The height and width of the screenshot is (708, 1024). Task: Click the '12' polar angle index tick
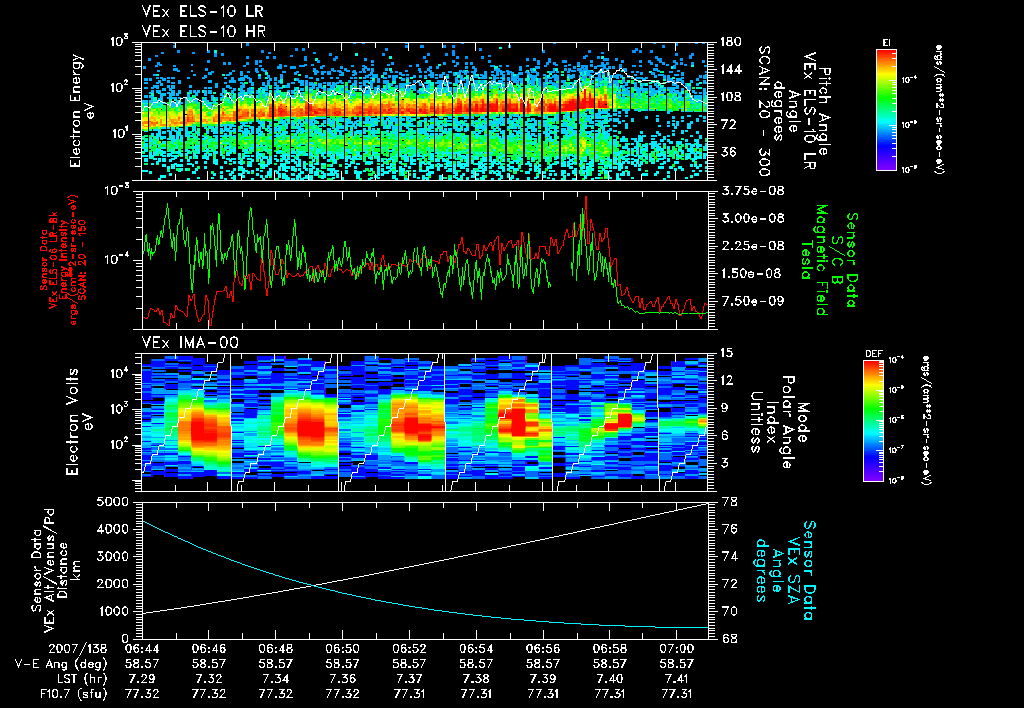point(726,380)
